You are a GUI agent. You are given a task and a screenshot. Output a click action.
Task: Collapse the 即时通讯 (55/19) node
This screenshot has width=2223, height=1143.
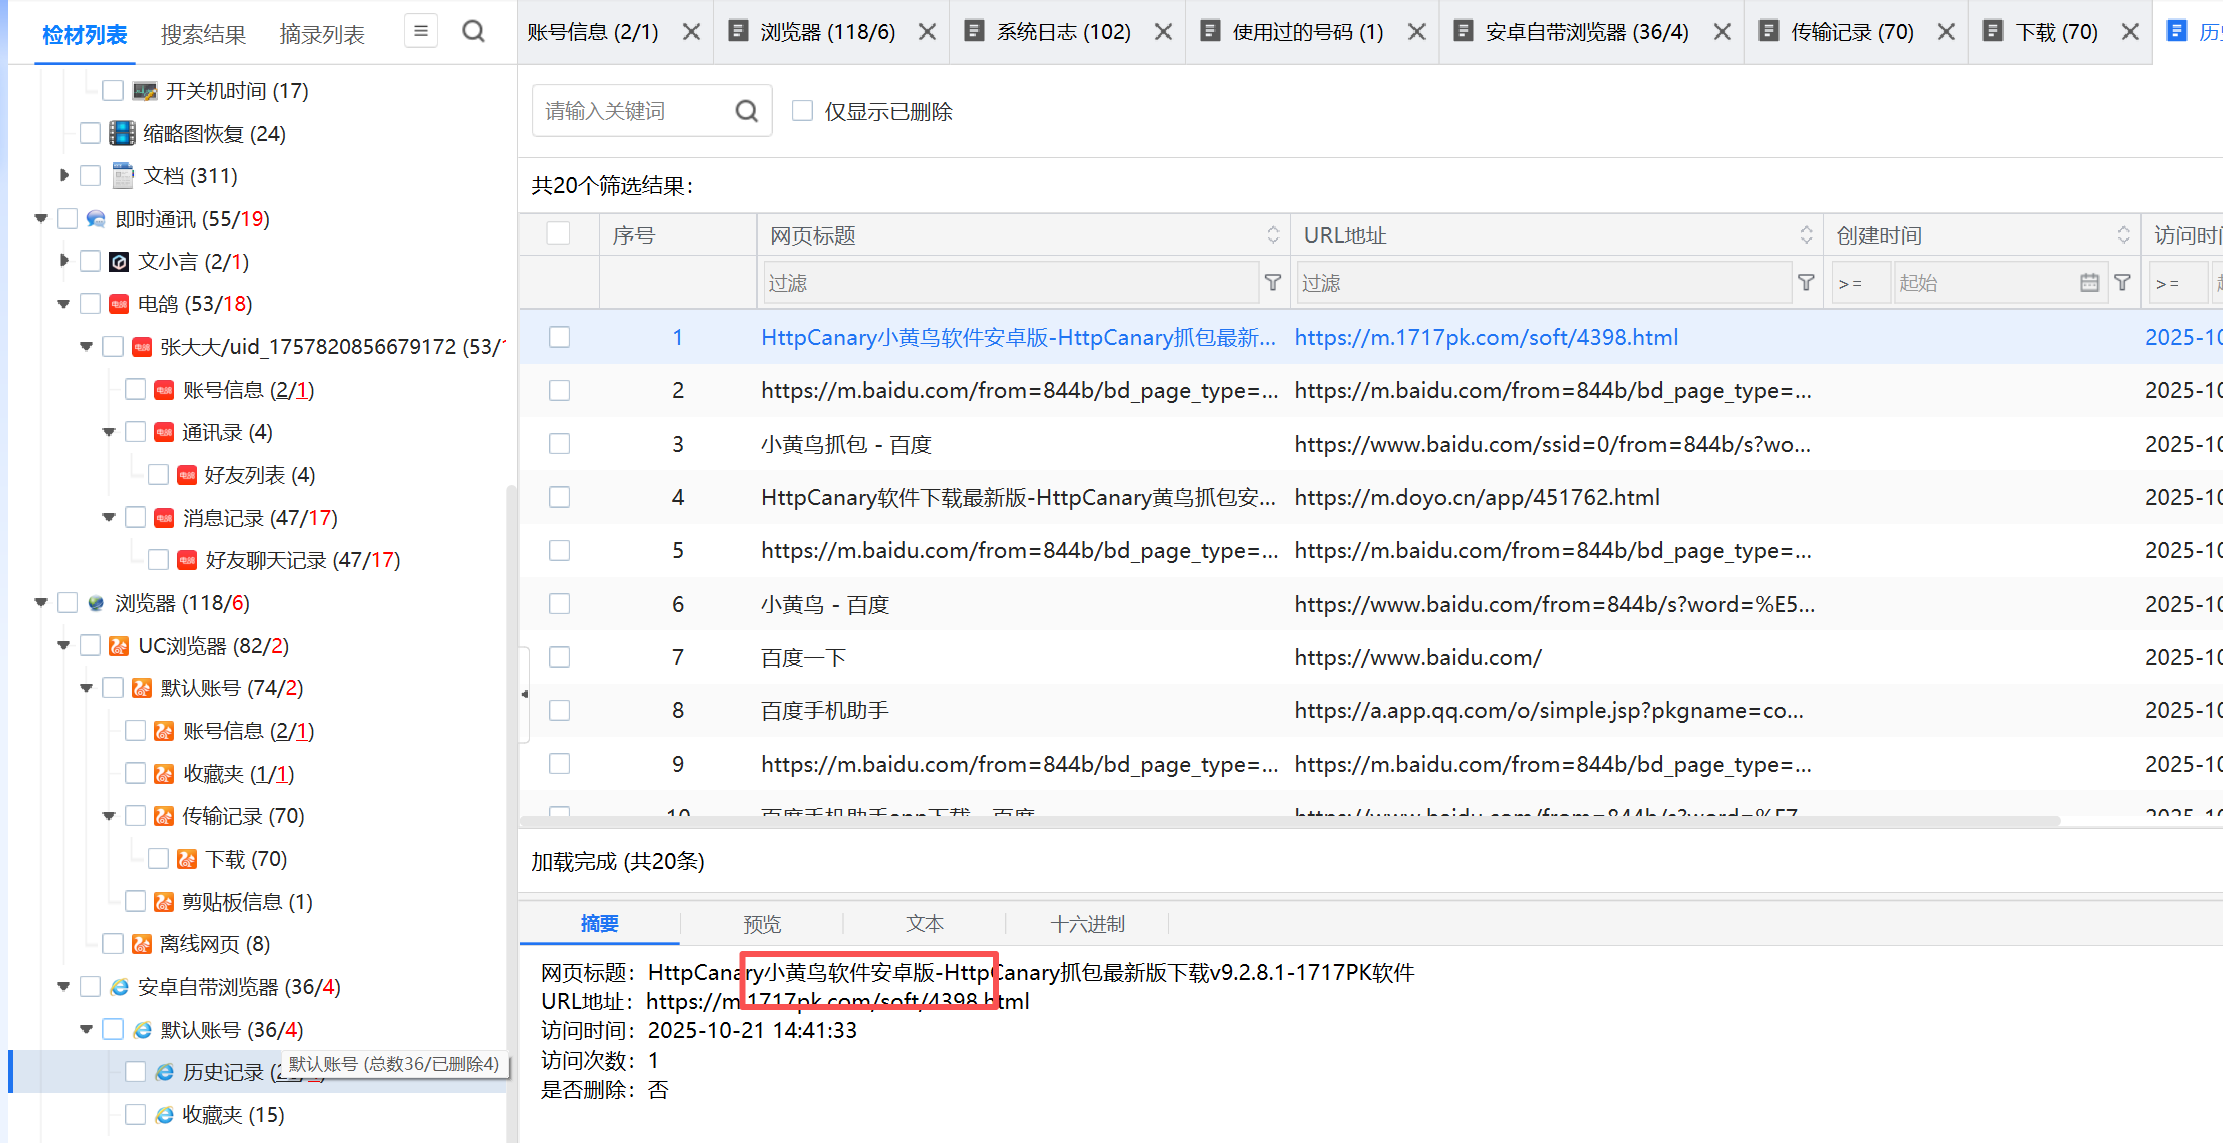(41, 218)
